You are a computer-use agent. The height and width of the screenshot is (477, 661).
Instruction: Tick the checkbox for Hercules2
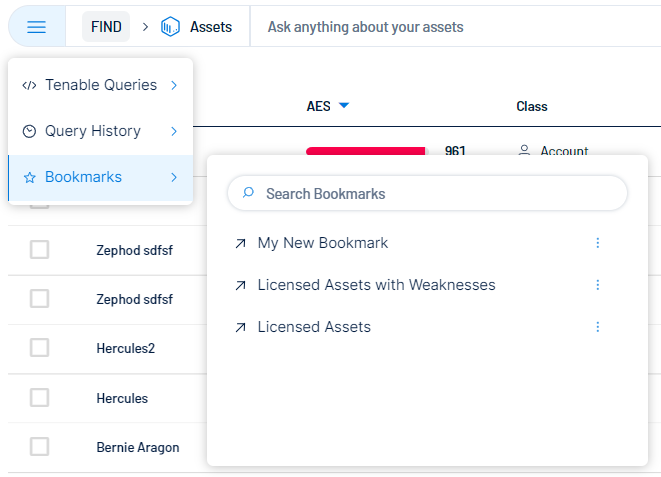39,348
